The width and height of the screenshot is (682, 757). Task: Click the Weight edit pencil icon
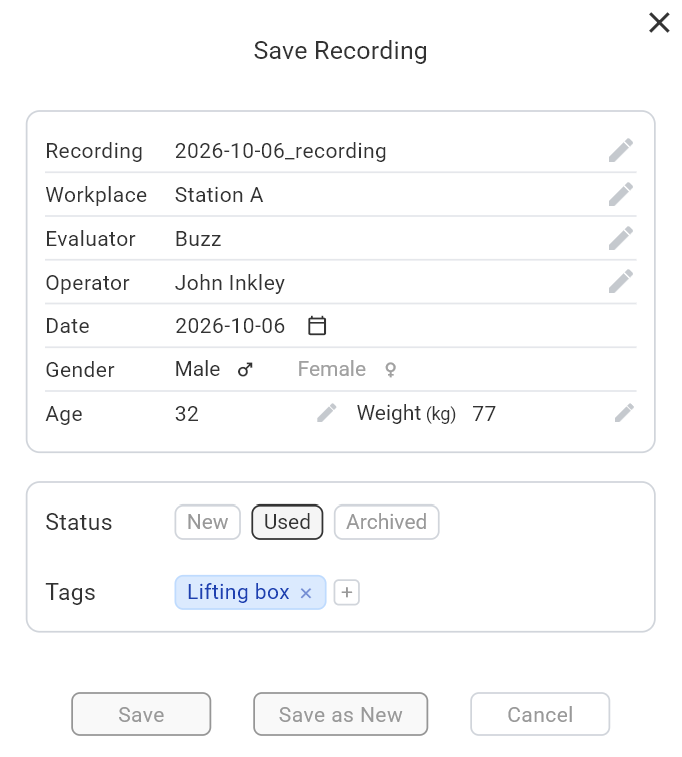(x=624, y=413)
